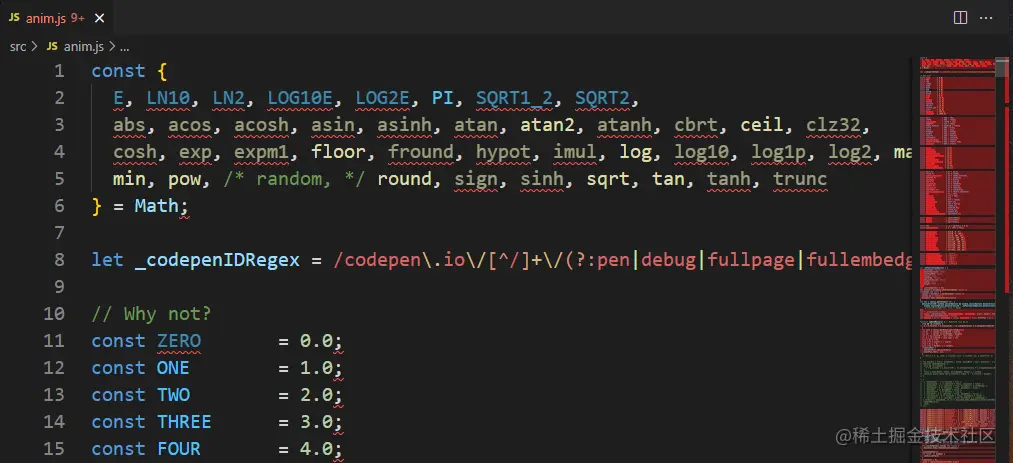Screen dimensions: 1013x463
Task: Click the PI constant on line 2
Action: click(443, 98)
